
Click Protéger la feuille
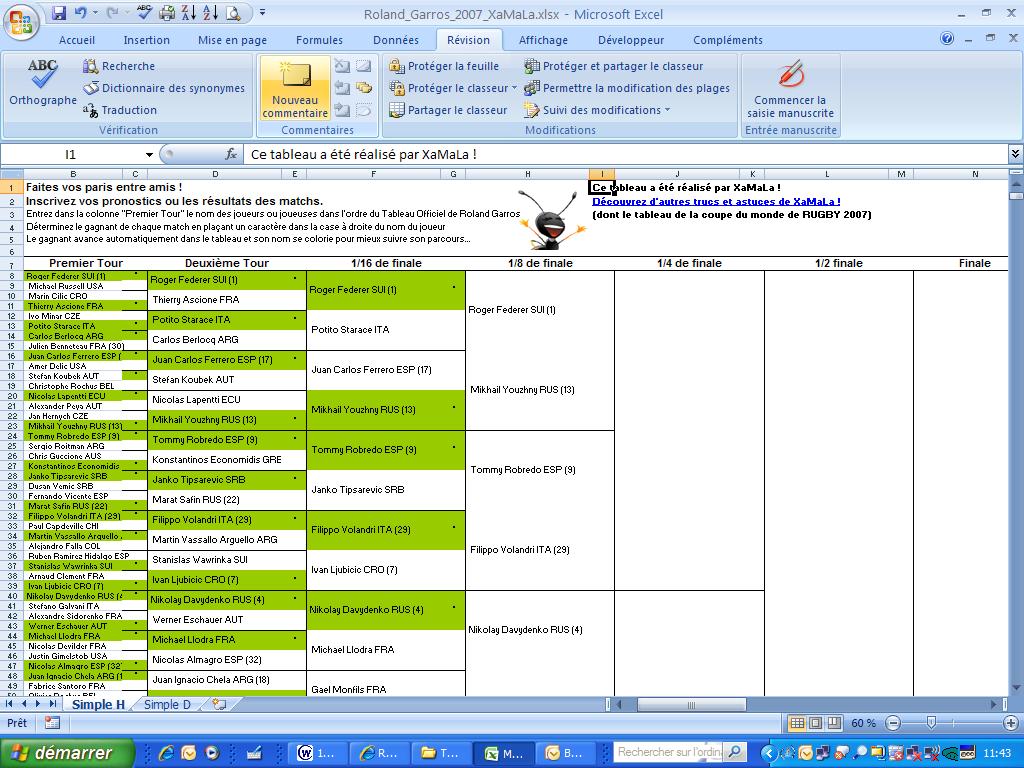[444, 66]
